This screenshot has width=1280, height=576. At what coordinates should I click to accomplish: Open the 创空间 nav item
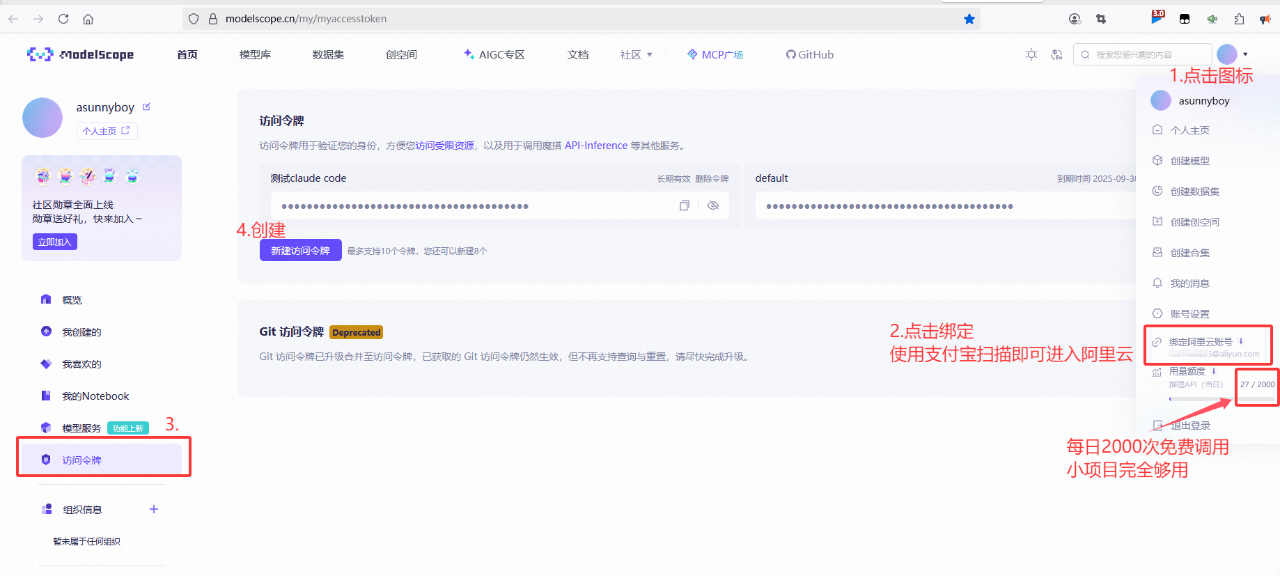point(401,55)
